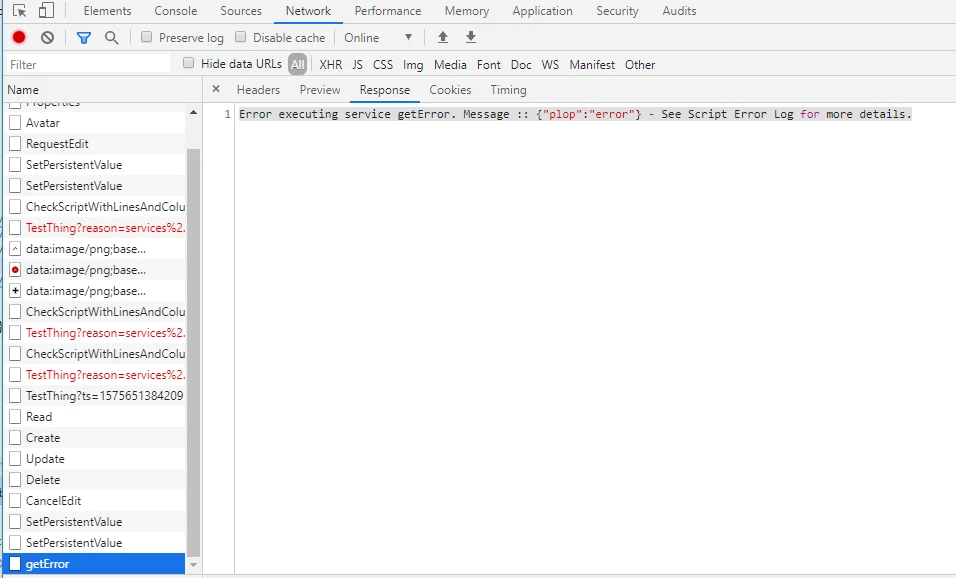Activate the inspect element picker icon

[20, 11]
